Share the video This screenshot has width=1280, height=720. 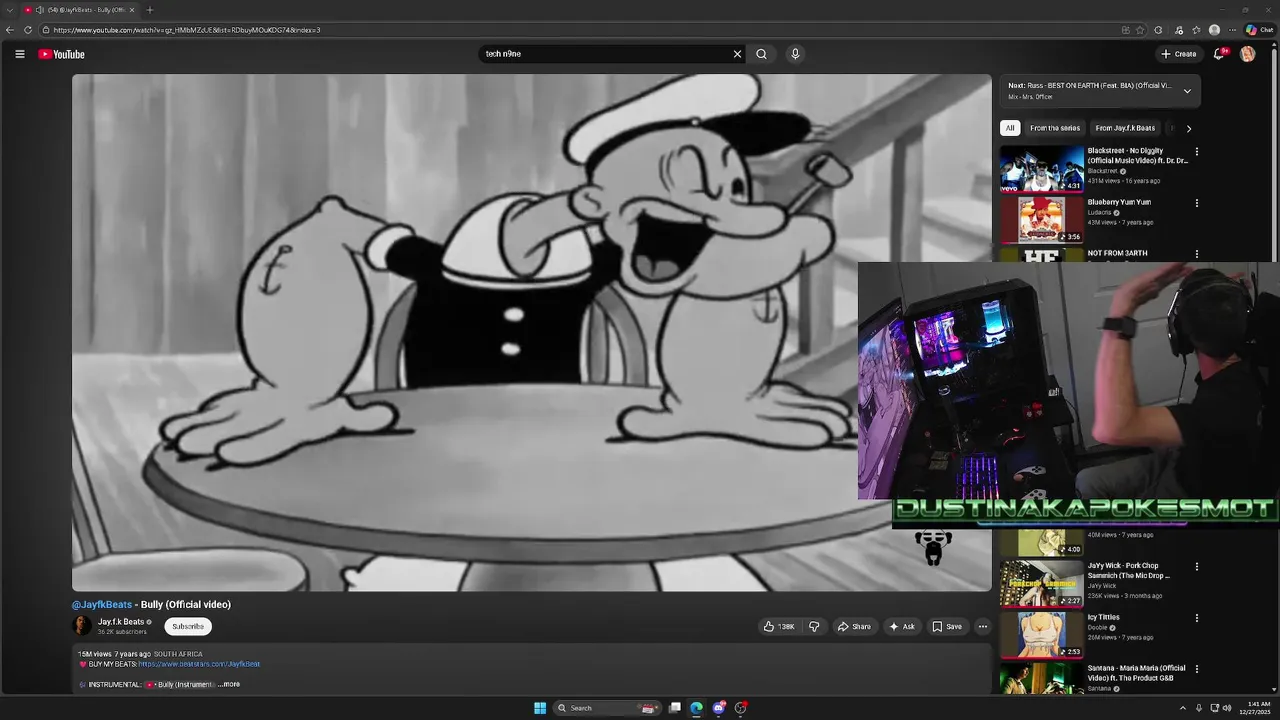854,627
